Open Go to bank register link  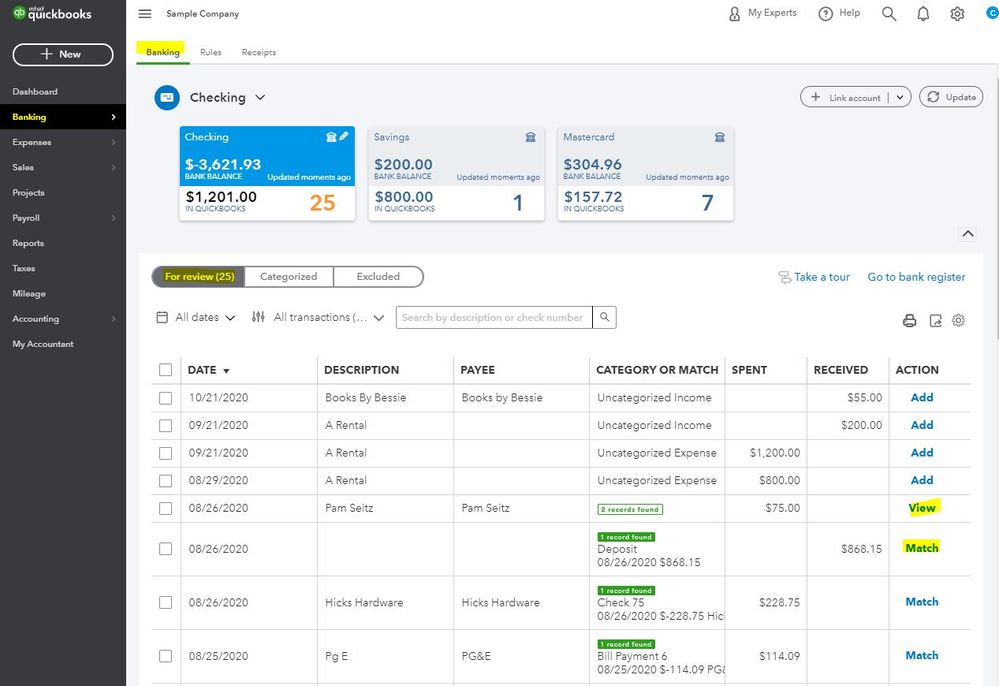pyautogui.click(x=916, y=277)
